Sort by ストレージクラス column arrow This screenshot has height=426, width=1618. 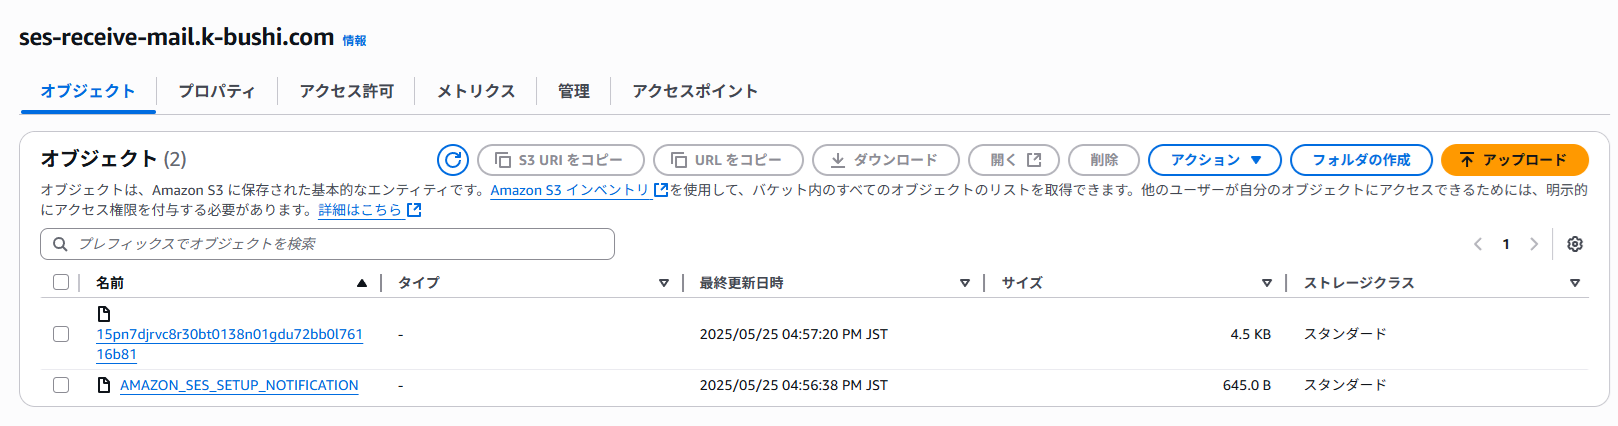[x=1575, y=283]
